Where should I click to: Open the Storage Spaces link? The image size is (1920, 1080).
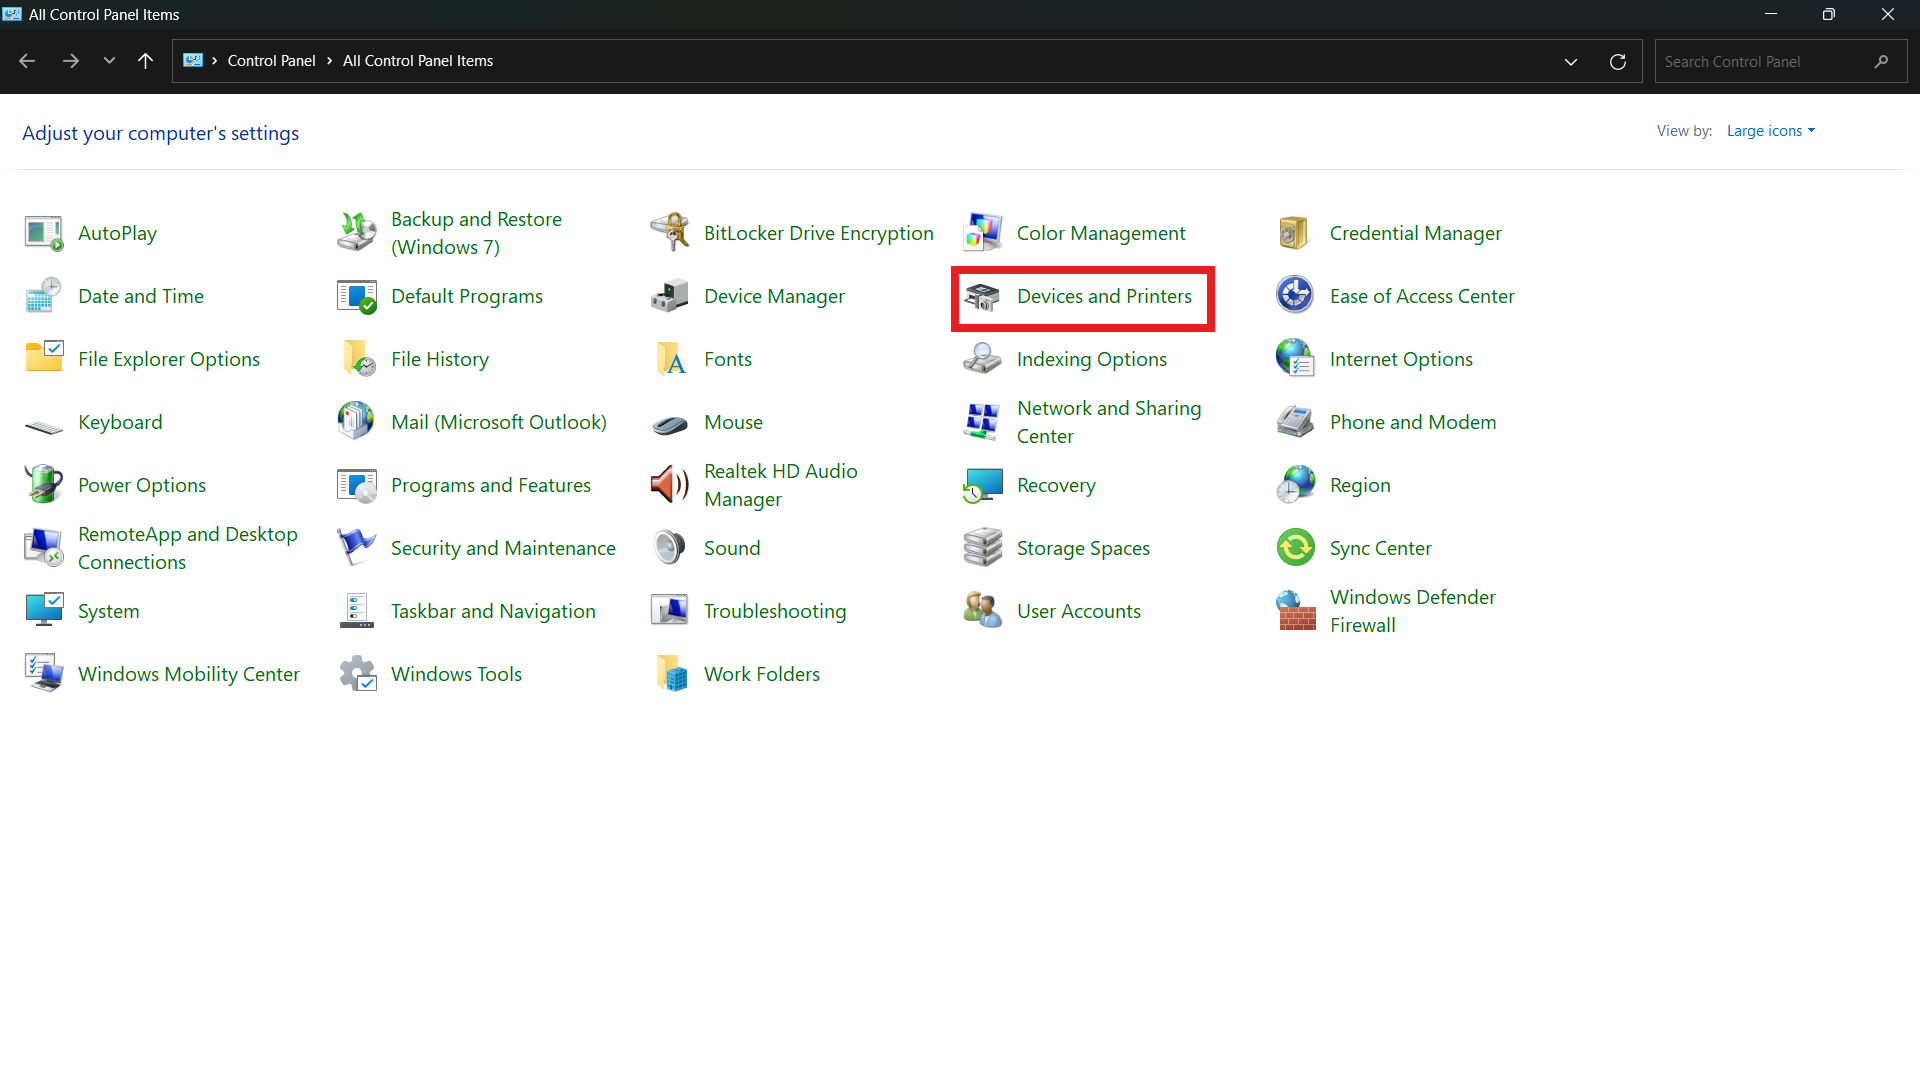[x=1083, y=548]
